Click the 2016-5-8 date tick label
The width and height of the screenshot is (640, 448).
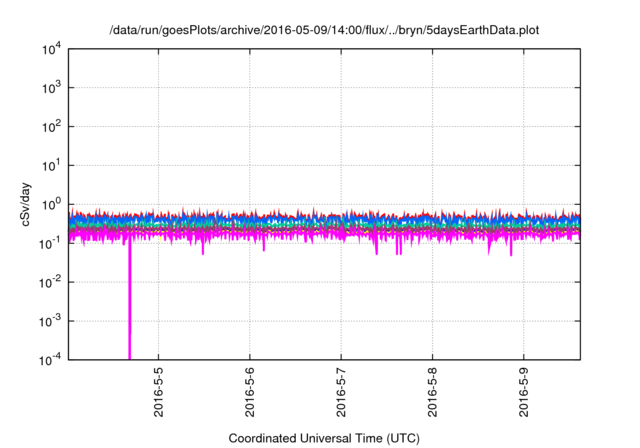pos(432,392)
